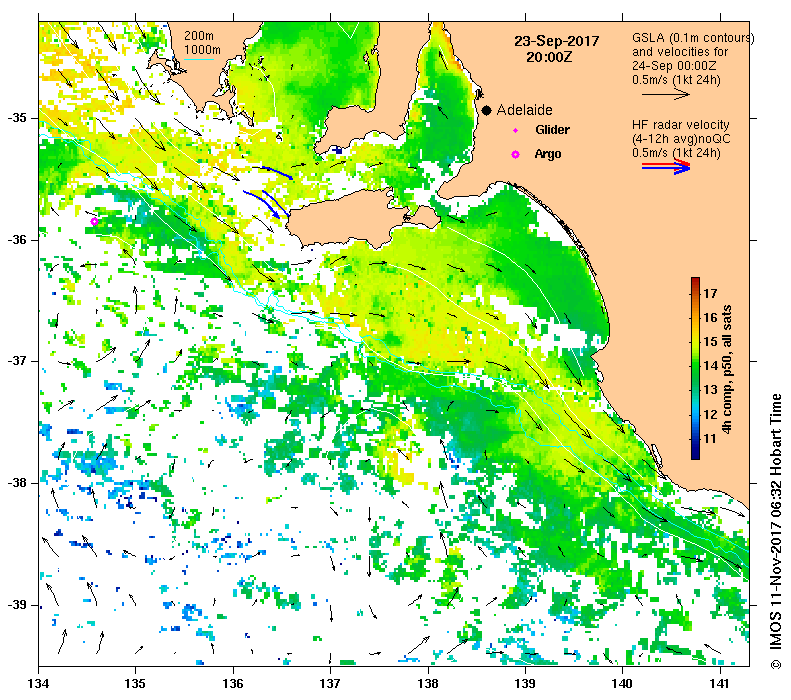The image size is (791, 700).
Task: Click the 141 longitude axis label
Action: coord(720,684)
